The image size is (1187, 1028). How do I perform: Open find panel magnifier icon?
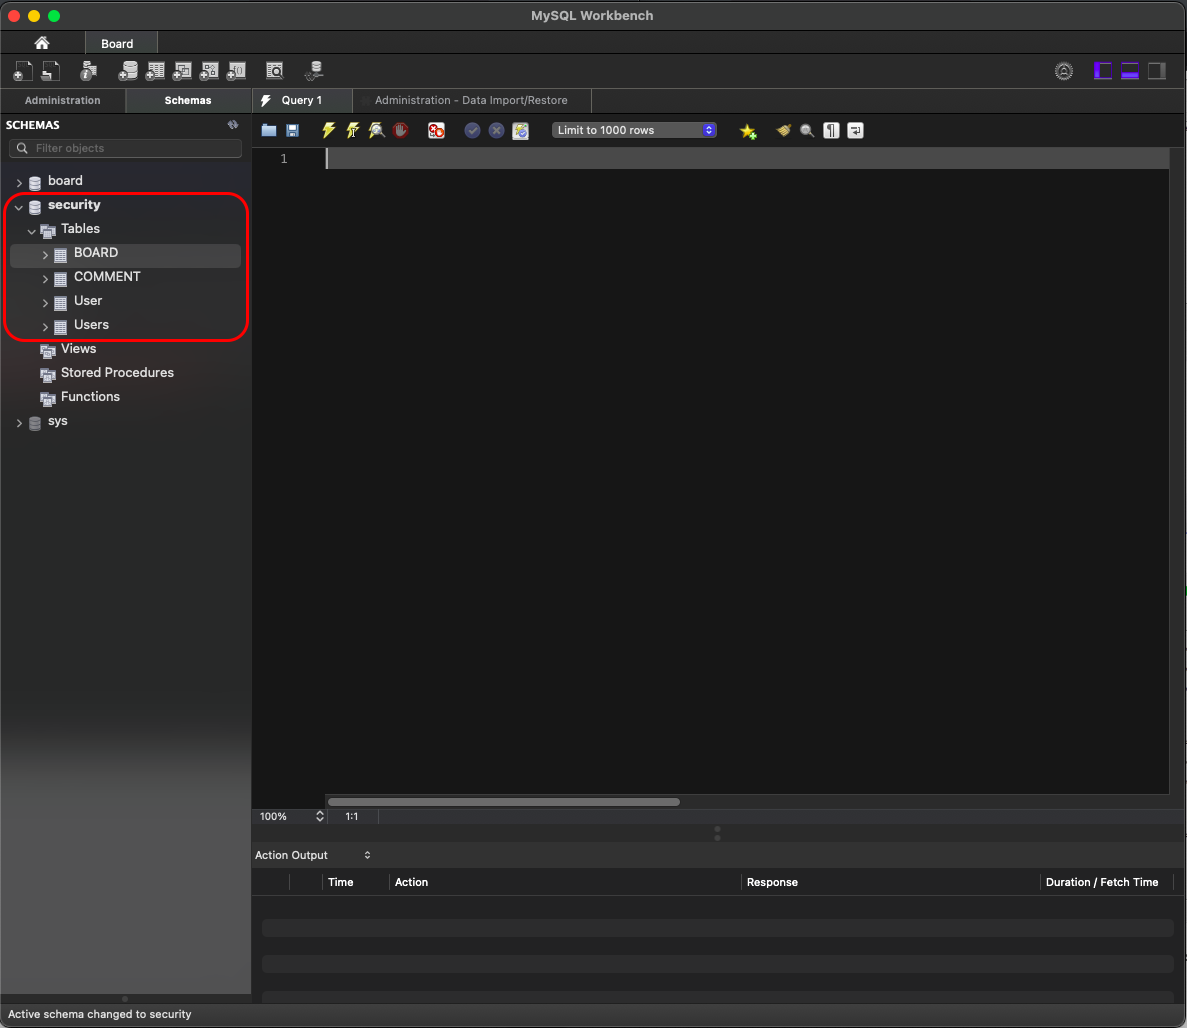(x=807, y=130)
